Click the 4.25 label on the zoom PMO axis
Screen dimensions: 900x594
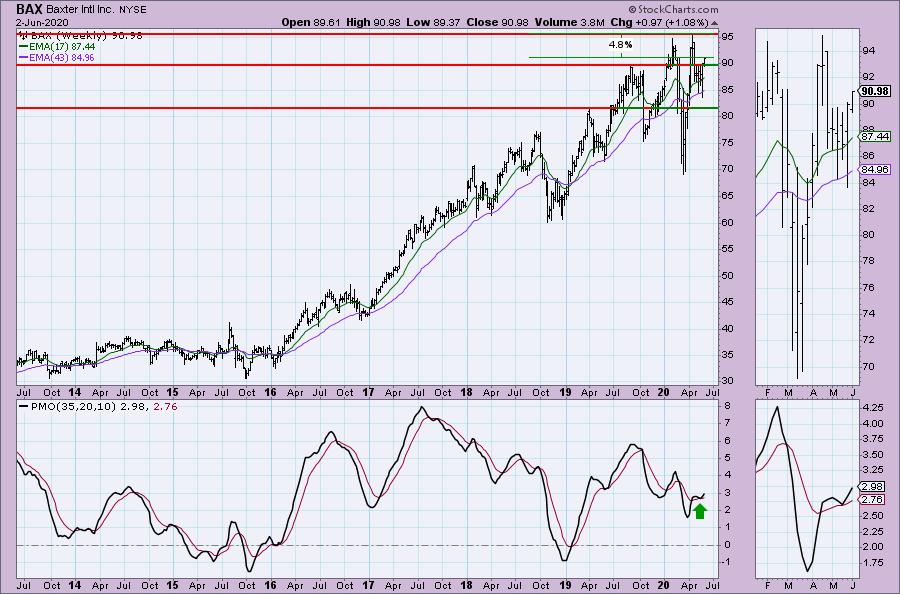(x=872, y=407)
